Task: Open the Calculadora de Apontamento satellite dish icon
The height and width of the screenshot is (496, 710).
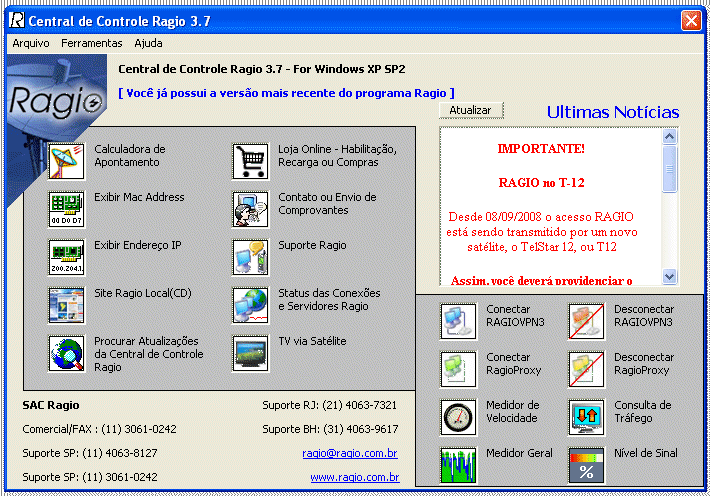Action: pos(67,161)
